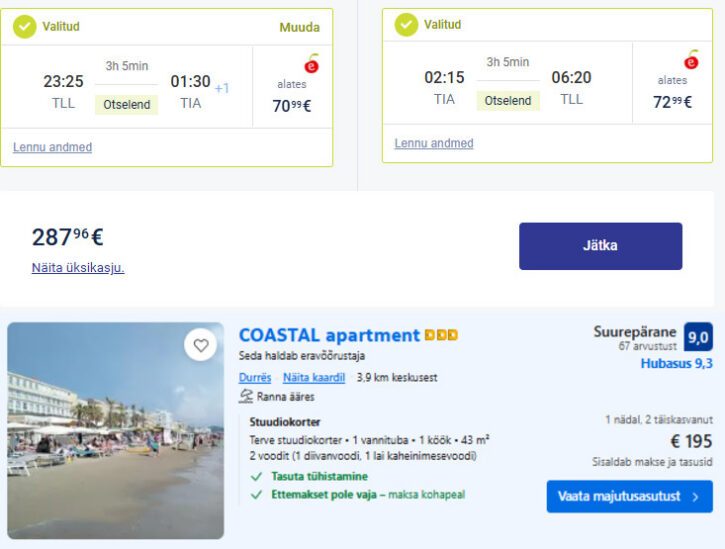Click the three-star rating icons beside COASTAL apartment

point(441,336)
